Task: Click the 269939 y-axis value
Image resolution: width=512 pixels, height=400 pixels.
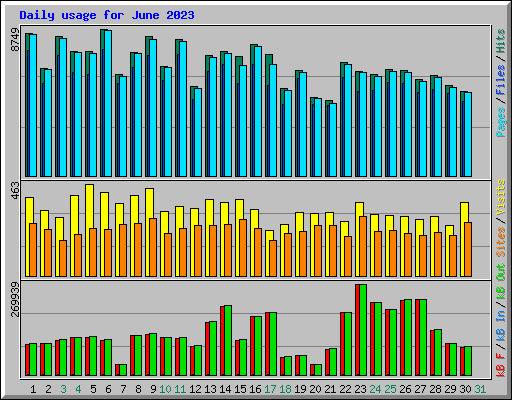Action: pos(15,299)
